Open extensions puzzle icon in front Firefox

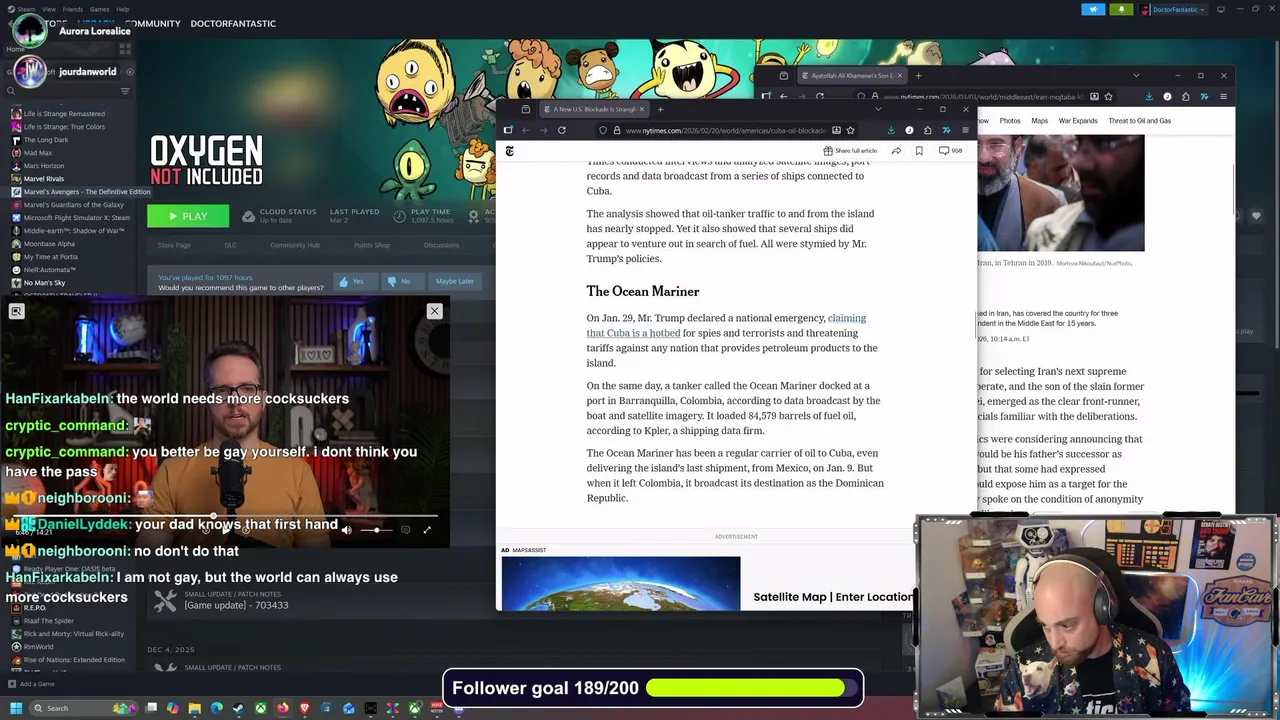pos(927,130)
